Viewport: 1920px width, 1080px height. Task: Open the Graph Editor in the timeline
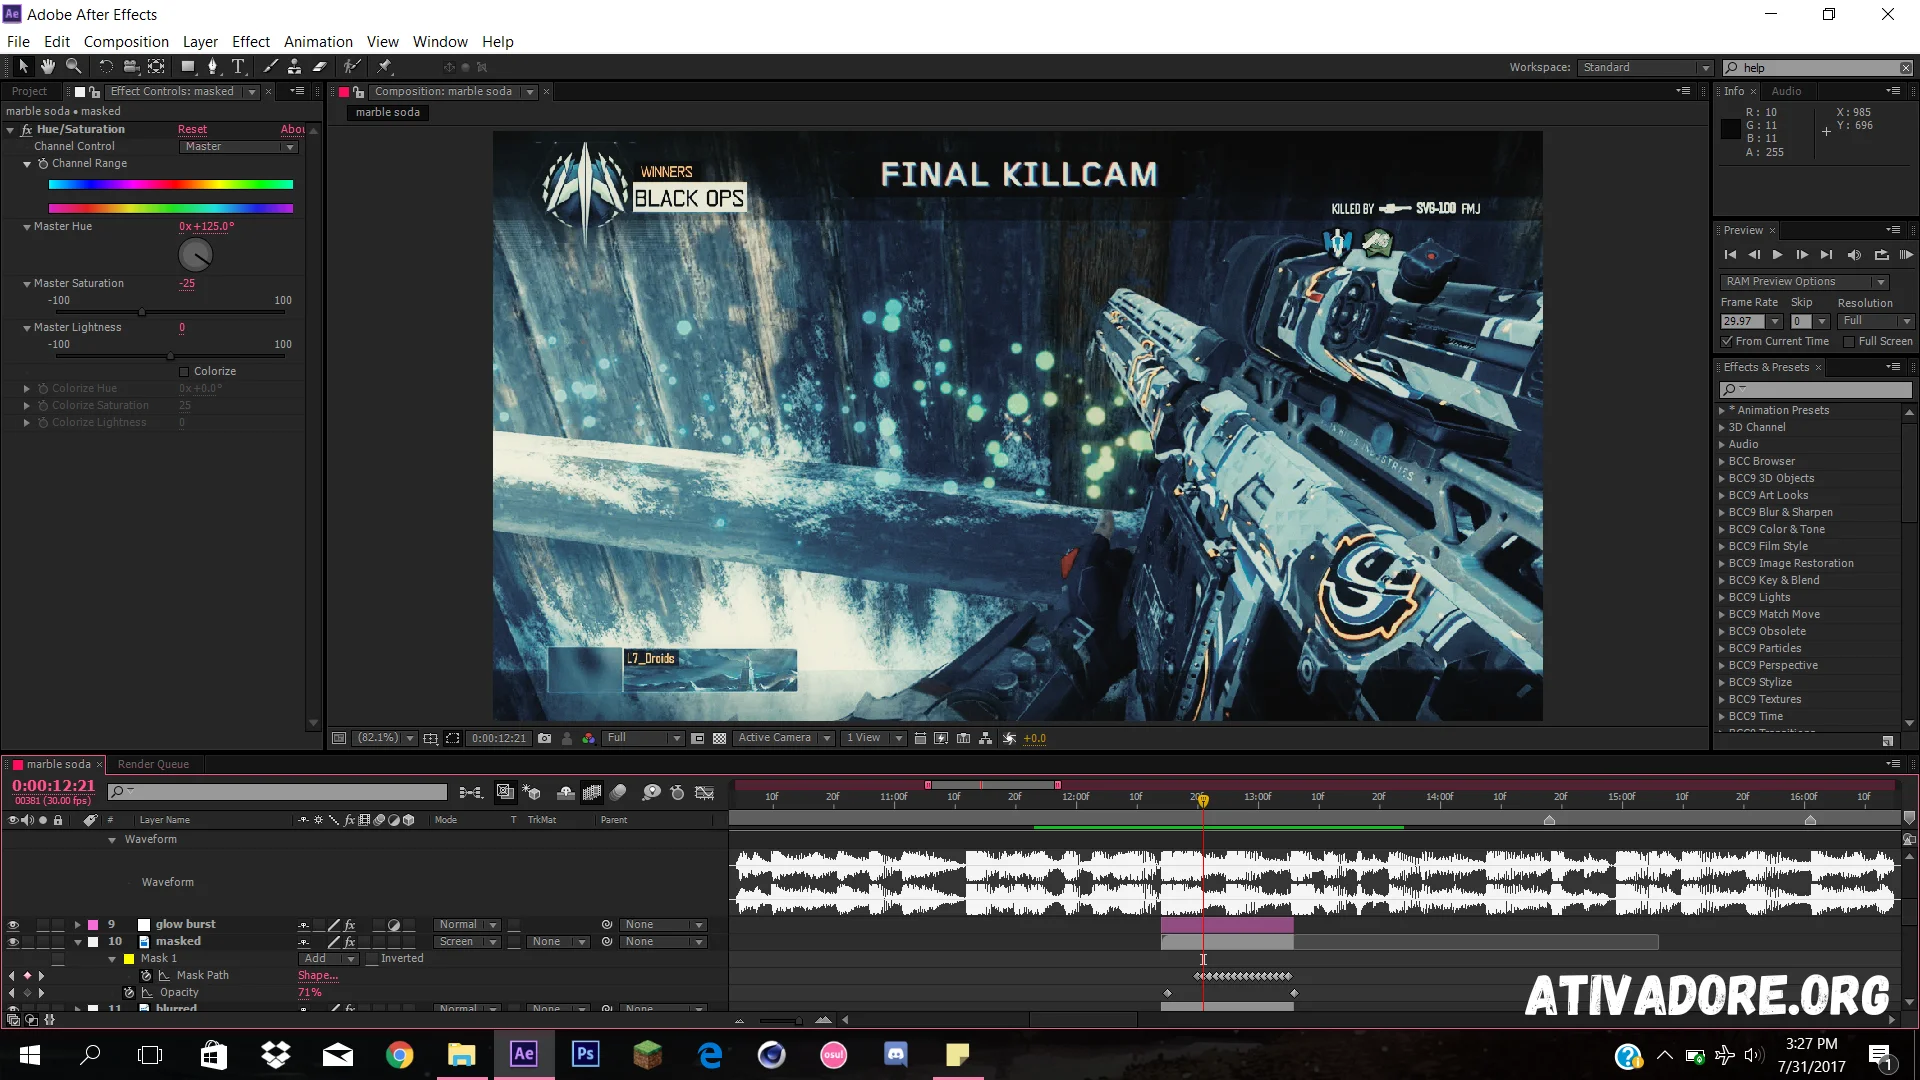pyautogui.click(x=704, y=792)
